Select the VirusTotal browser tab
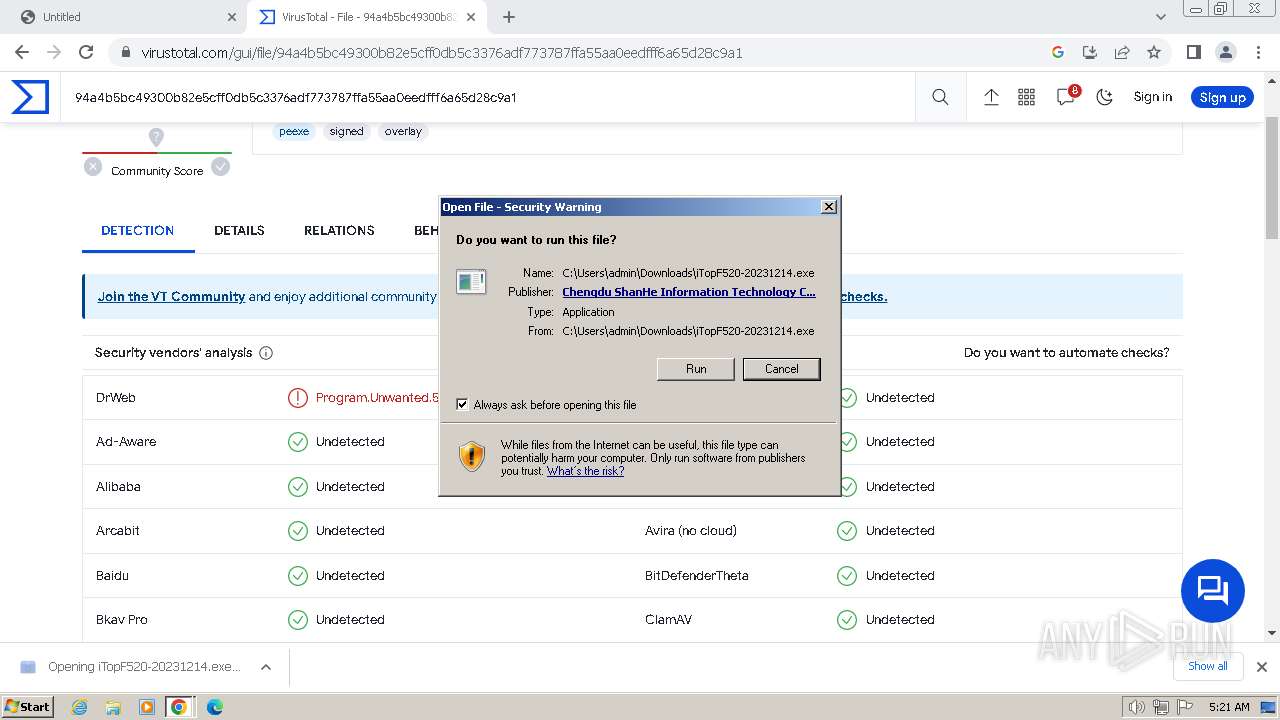 tap(366, 17)
